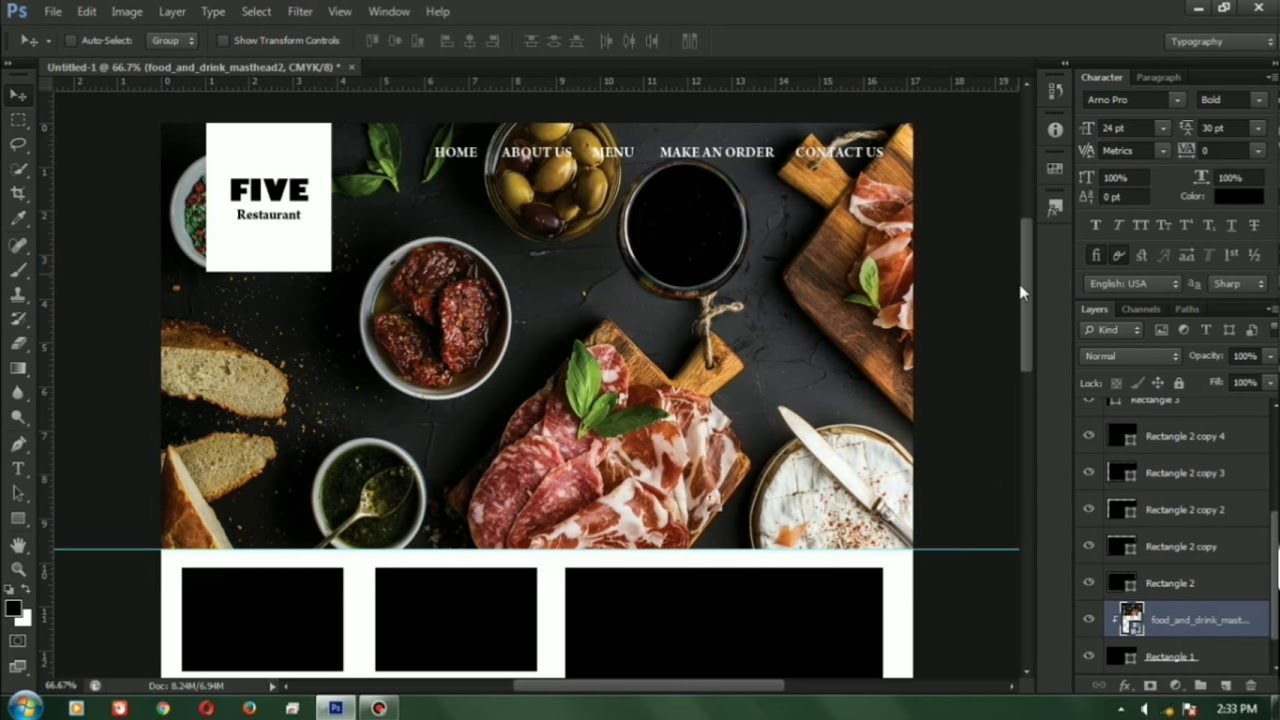The width and height of the screenshot is (1280, 720).
Task: Open the Styles panel fx icon
Action: (1054, 208)
